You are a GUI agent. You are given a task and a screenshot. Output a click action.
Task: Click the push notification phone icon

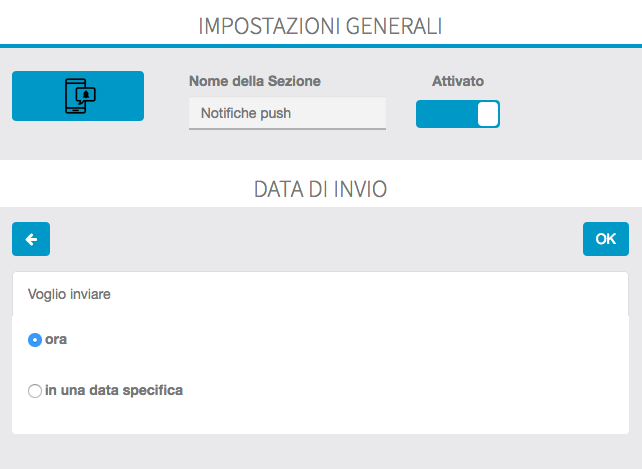coord(79,96)
